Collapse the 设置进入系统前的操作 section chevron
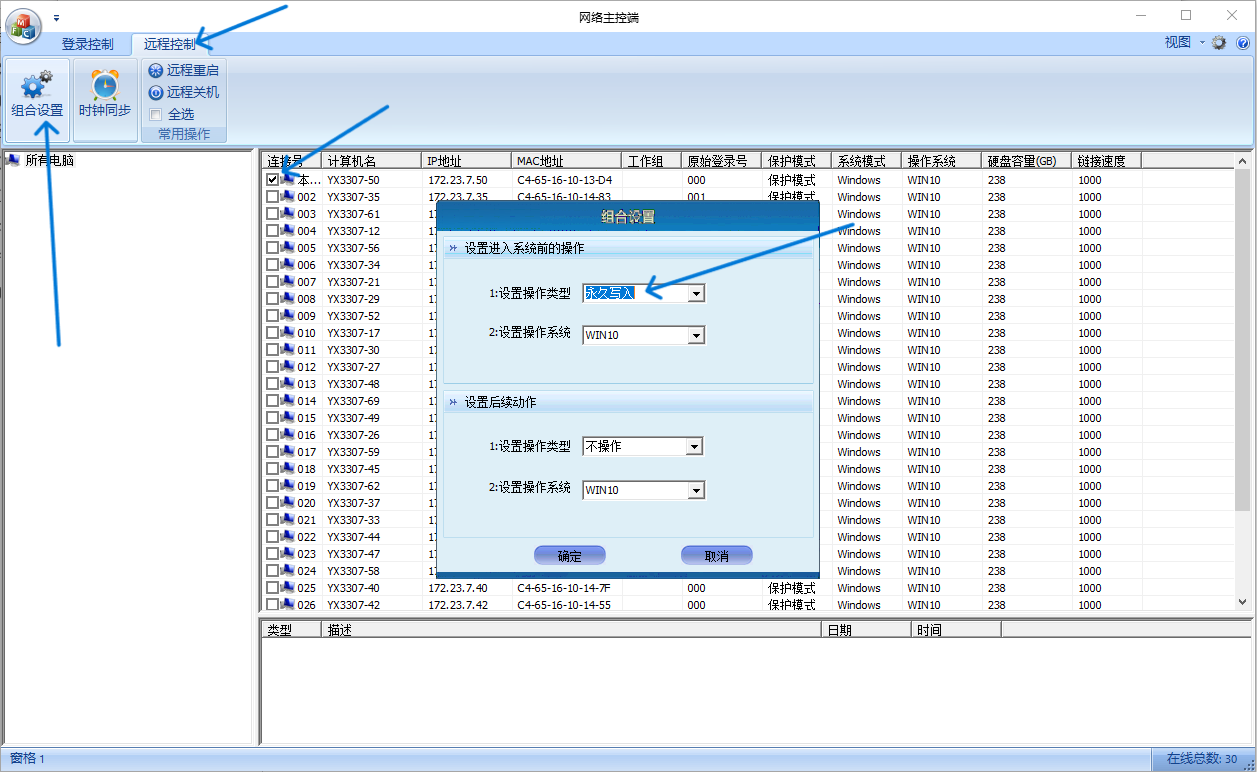This screenshot has height=772, width=1257. pyautogui.click(x=454, y=248)
